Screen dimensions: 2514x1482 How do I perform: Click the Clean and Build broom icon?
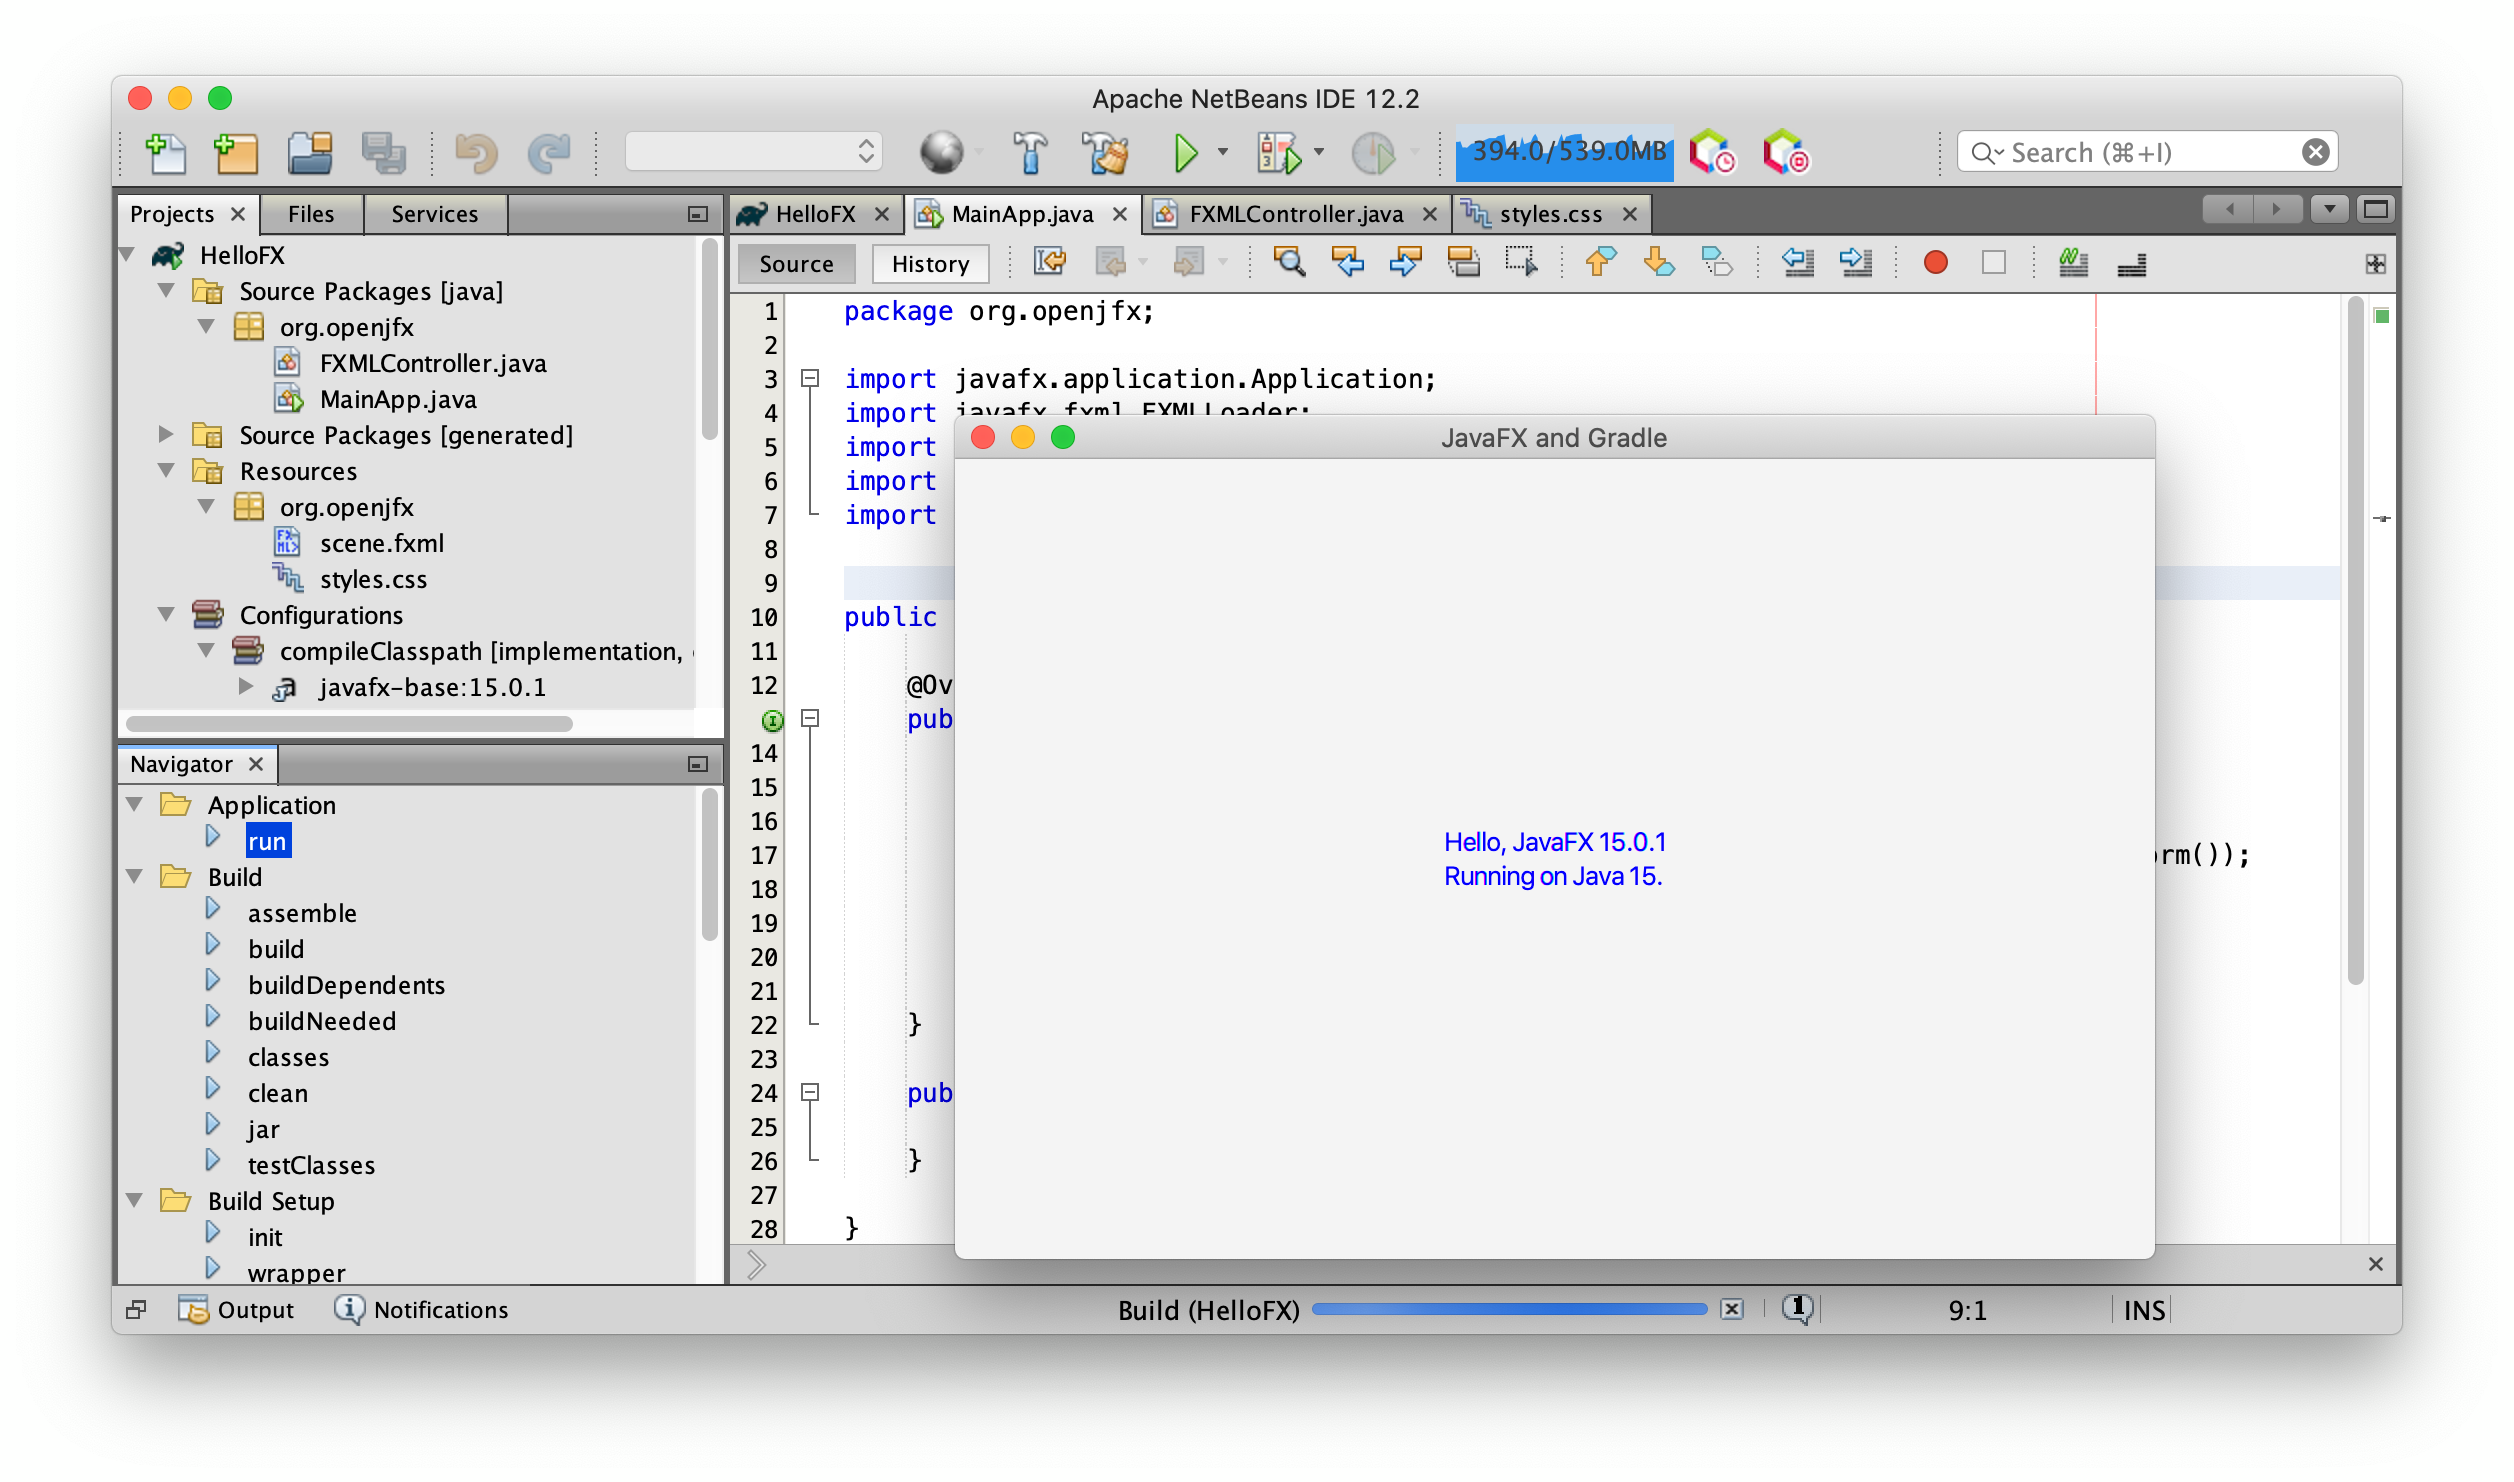click(1106, 153)
